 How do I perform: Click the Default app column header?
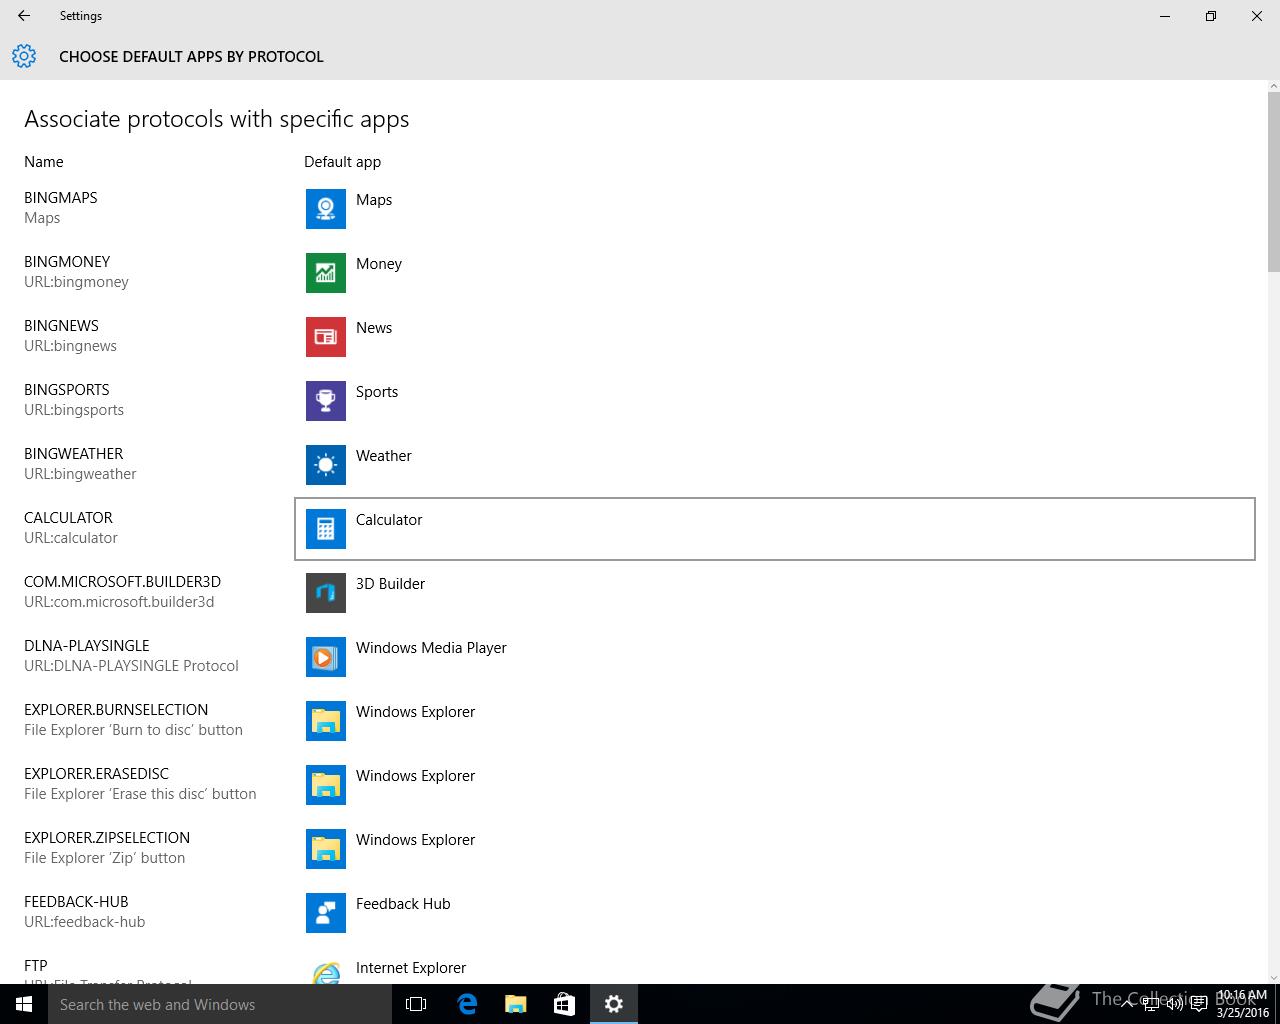pos(342,162)
